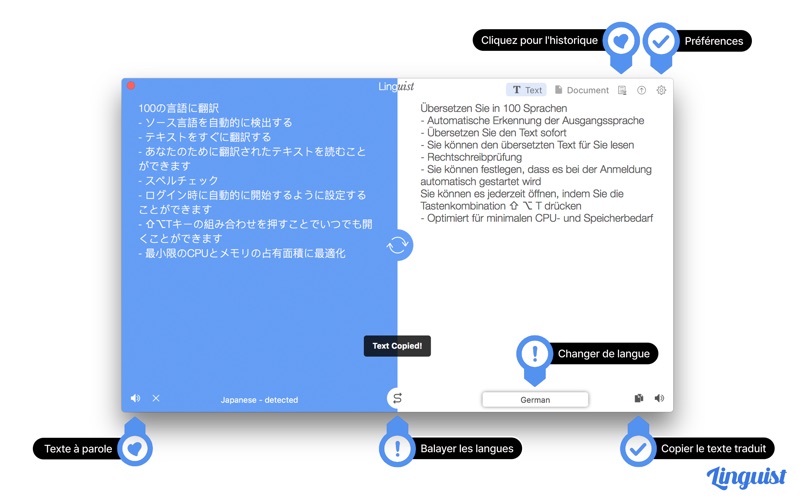Click the circled up-arrow icon
Image resolution: width=800 pixels, height=500 pixels.
[641, 90]
